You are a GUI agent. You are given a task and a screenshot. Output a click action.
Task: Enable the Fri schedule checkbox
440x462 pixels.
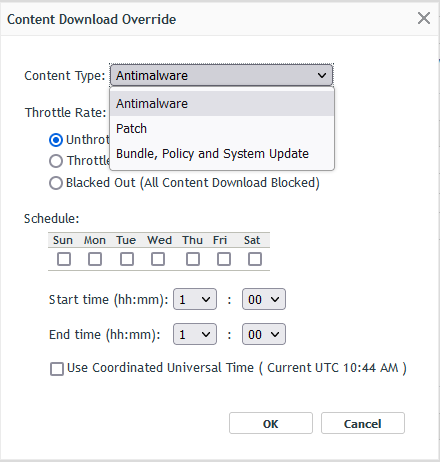tap(224, 259)
